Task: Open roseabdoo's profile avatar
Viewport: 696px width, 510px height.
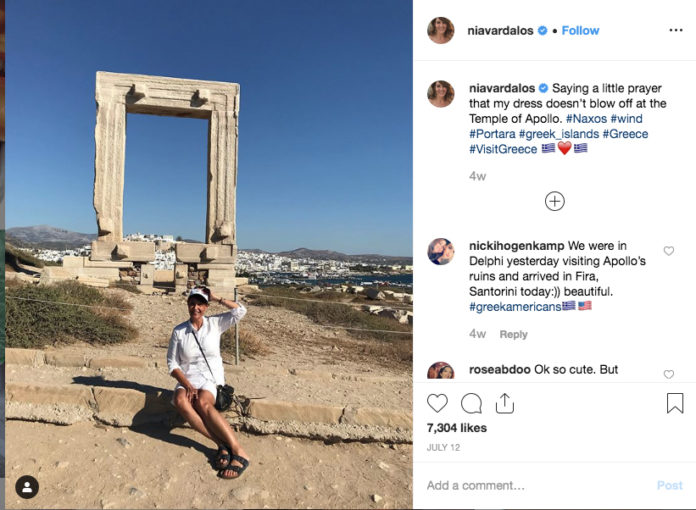Action: coord(441,372)
